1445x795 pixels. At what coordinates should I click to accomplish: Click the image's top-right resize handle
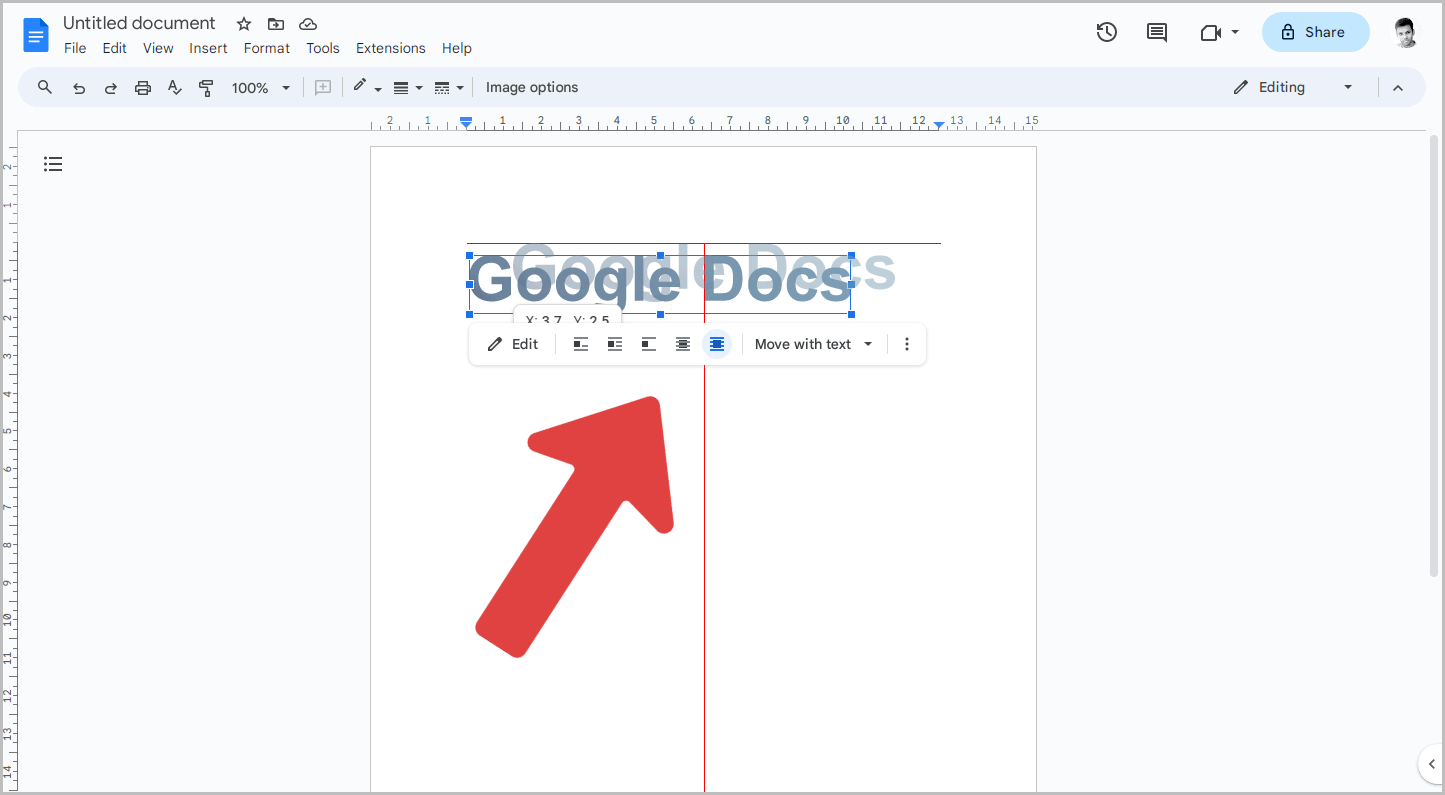coord(851,255)
